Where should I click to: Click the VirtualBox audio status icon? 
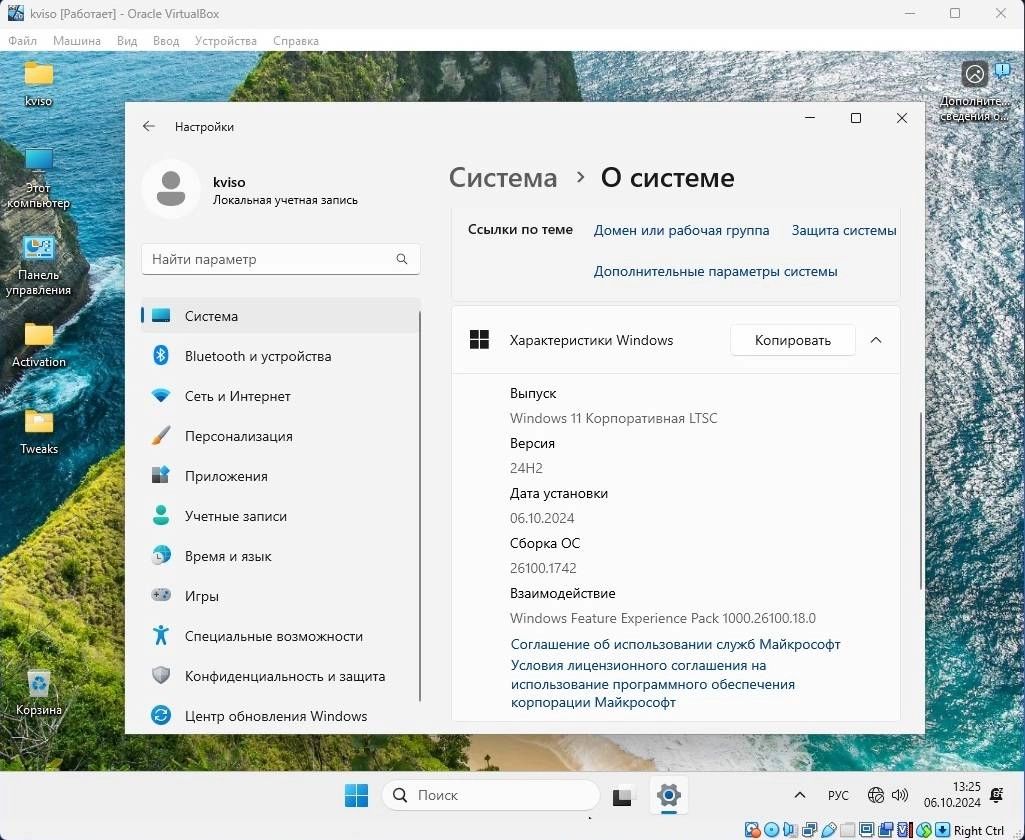[x=790, y=830]
